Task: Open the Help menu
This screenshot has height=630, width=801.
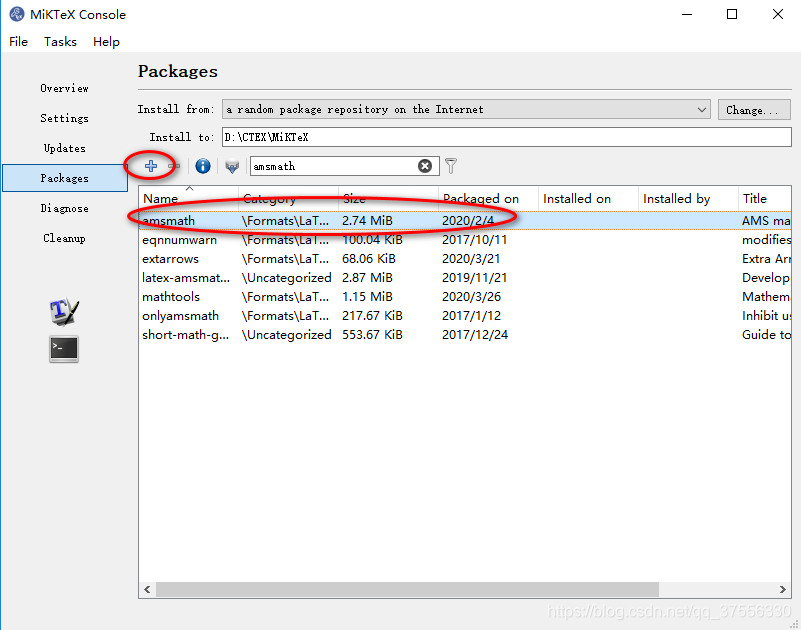Action: click(x=106, y=42)
